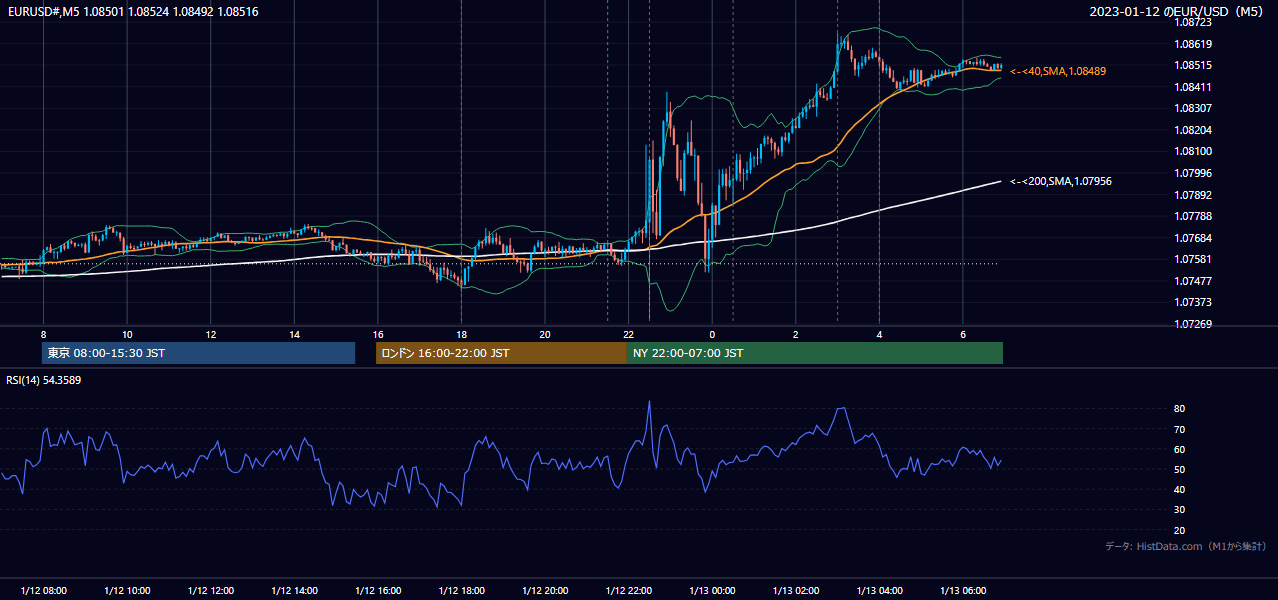Click price axis value 1.07788
Viewport: 1278px width, 600px height.
point(1194,216)
